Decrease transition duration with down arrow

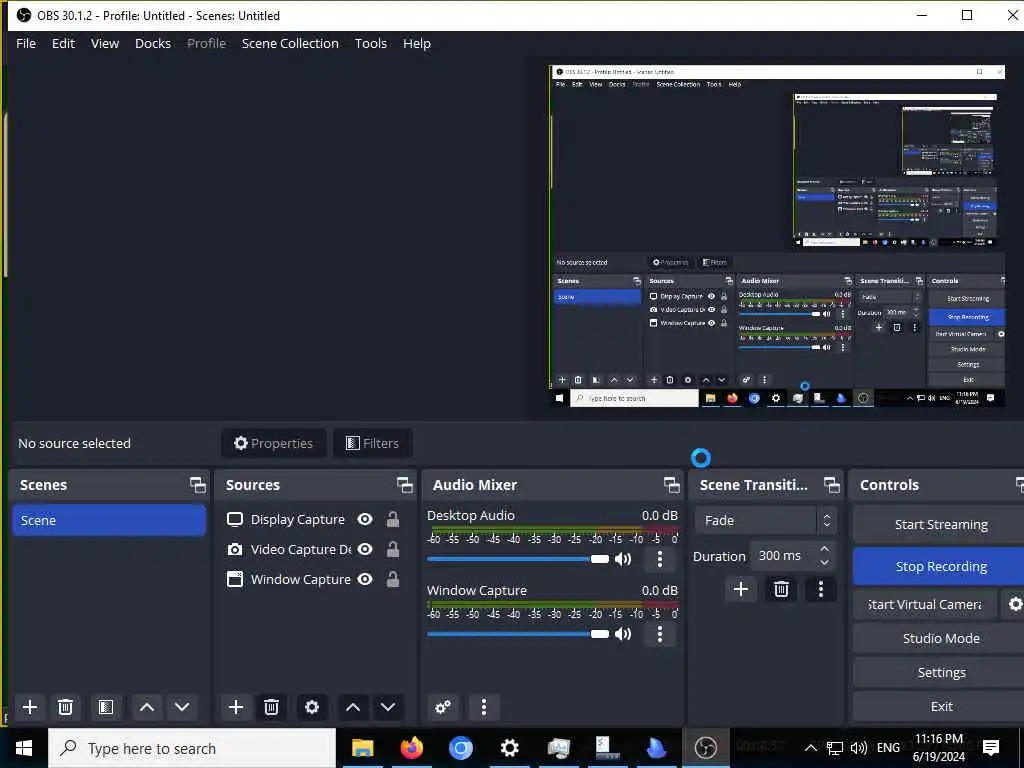(x=825, y=563)
